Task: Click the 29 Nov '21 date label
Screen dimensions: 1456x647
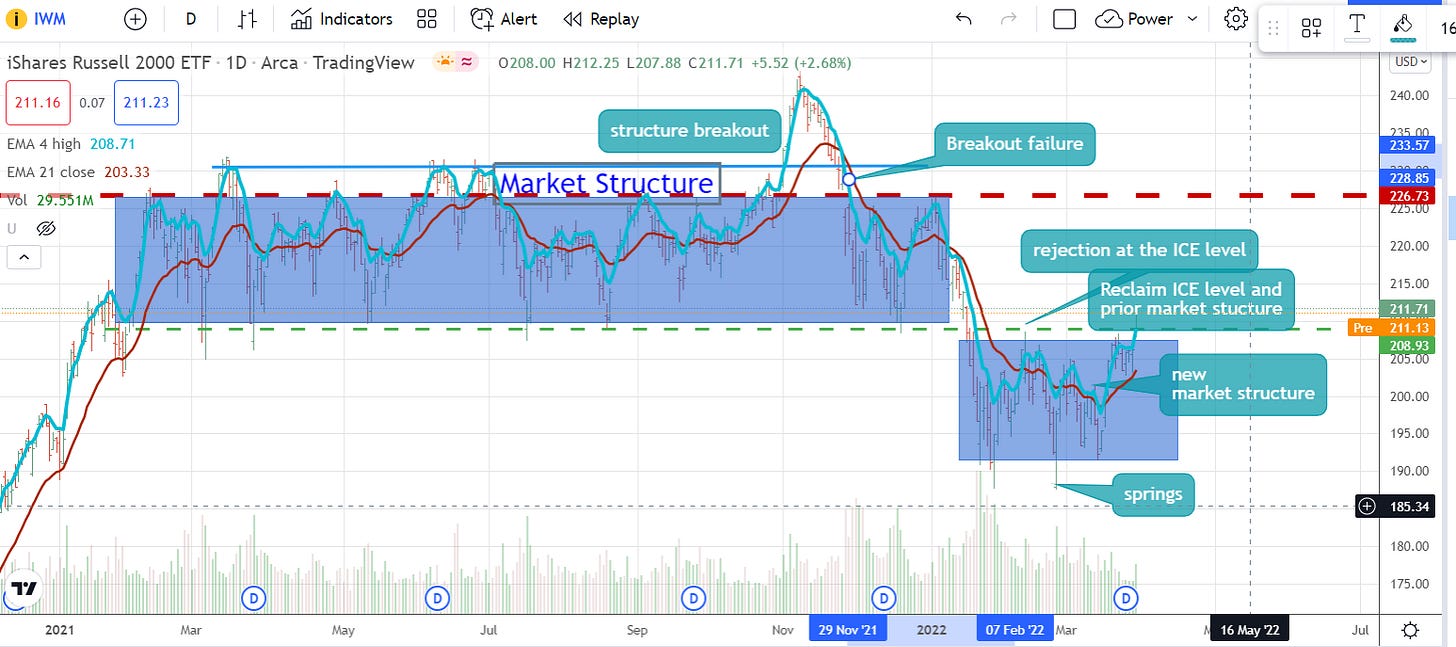Action: [x=848, y=630]
